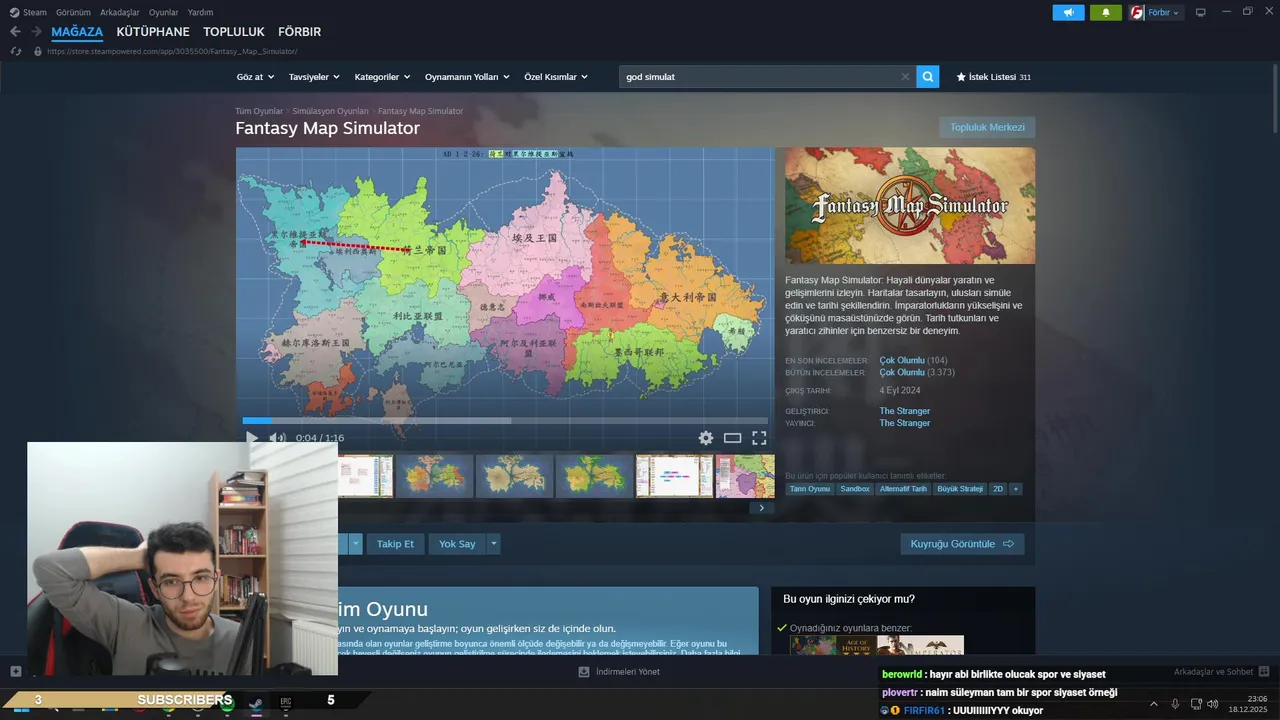Screen dimensions: 1280x720
Task: Expand the Özel Kısımlar menu
Action: tap(556, 77)
